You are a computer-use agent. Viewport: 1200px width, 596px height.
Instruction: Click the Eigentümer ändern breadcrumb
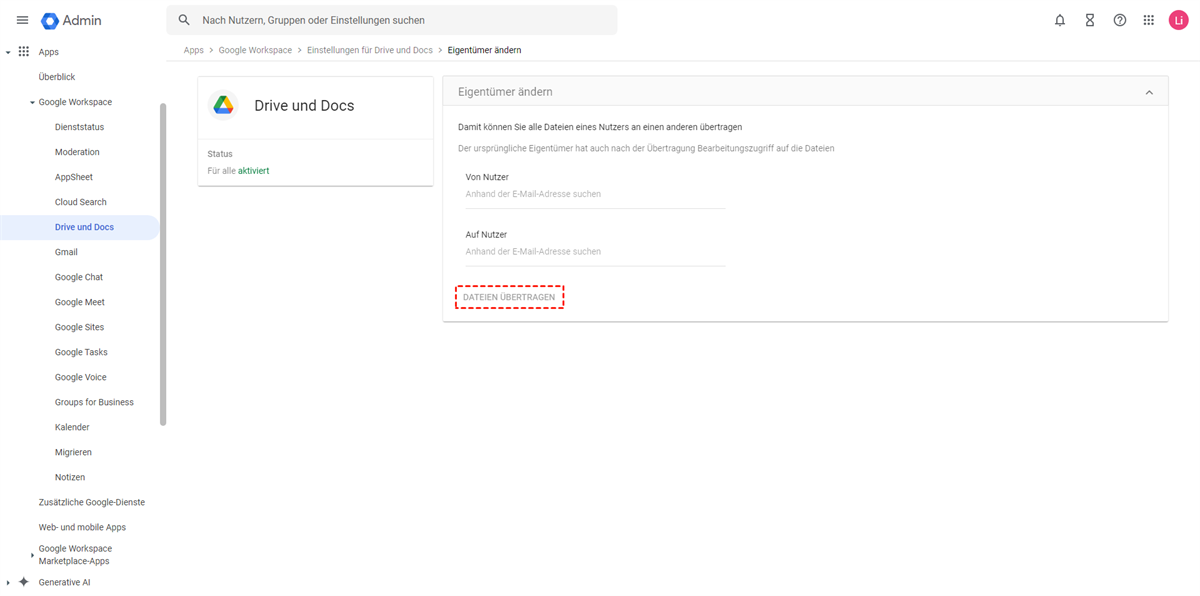(x=484, y=50)
